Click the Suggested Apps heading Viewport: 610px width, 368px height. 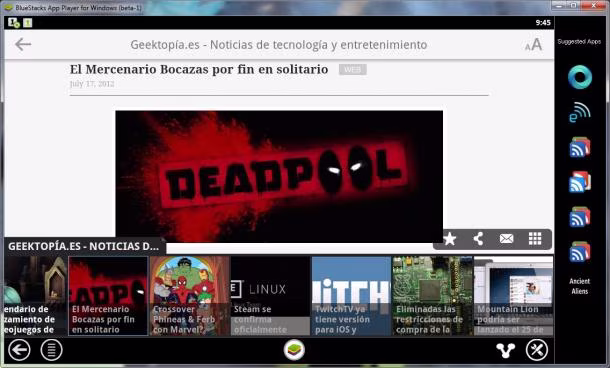click(579, 42)
